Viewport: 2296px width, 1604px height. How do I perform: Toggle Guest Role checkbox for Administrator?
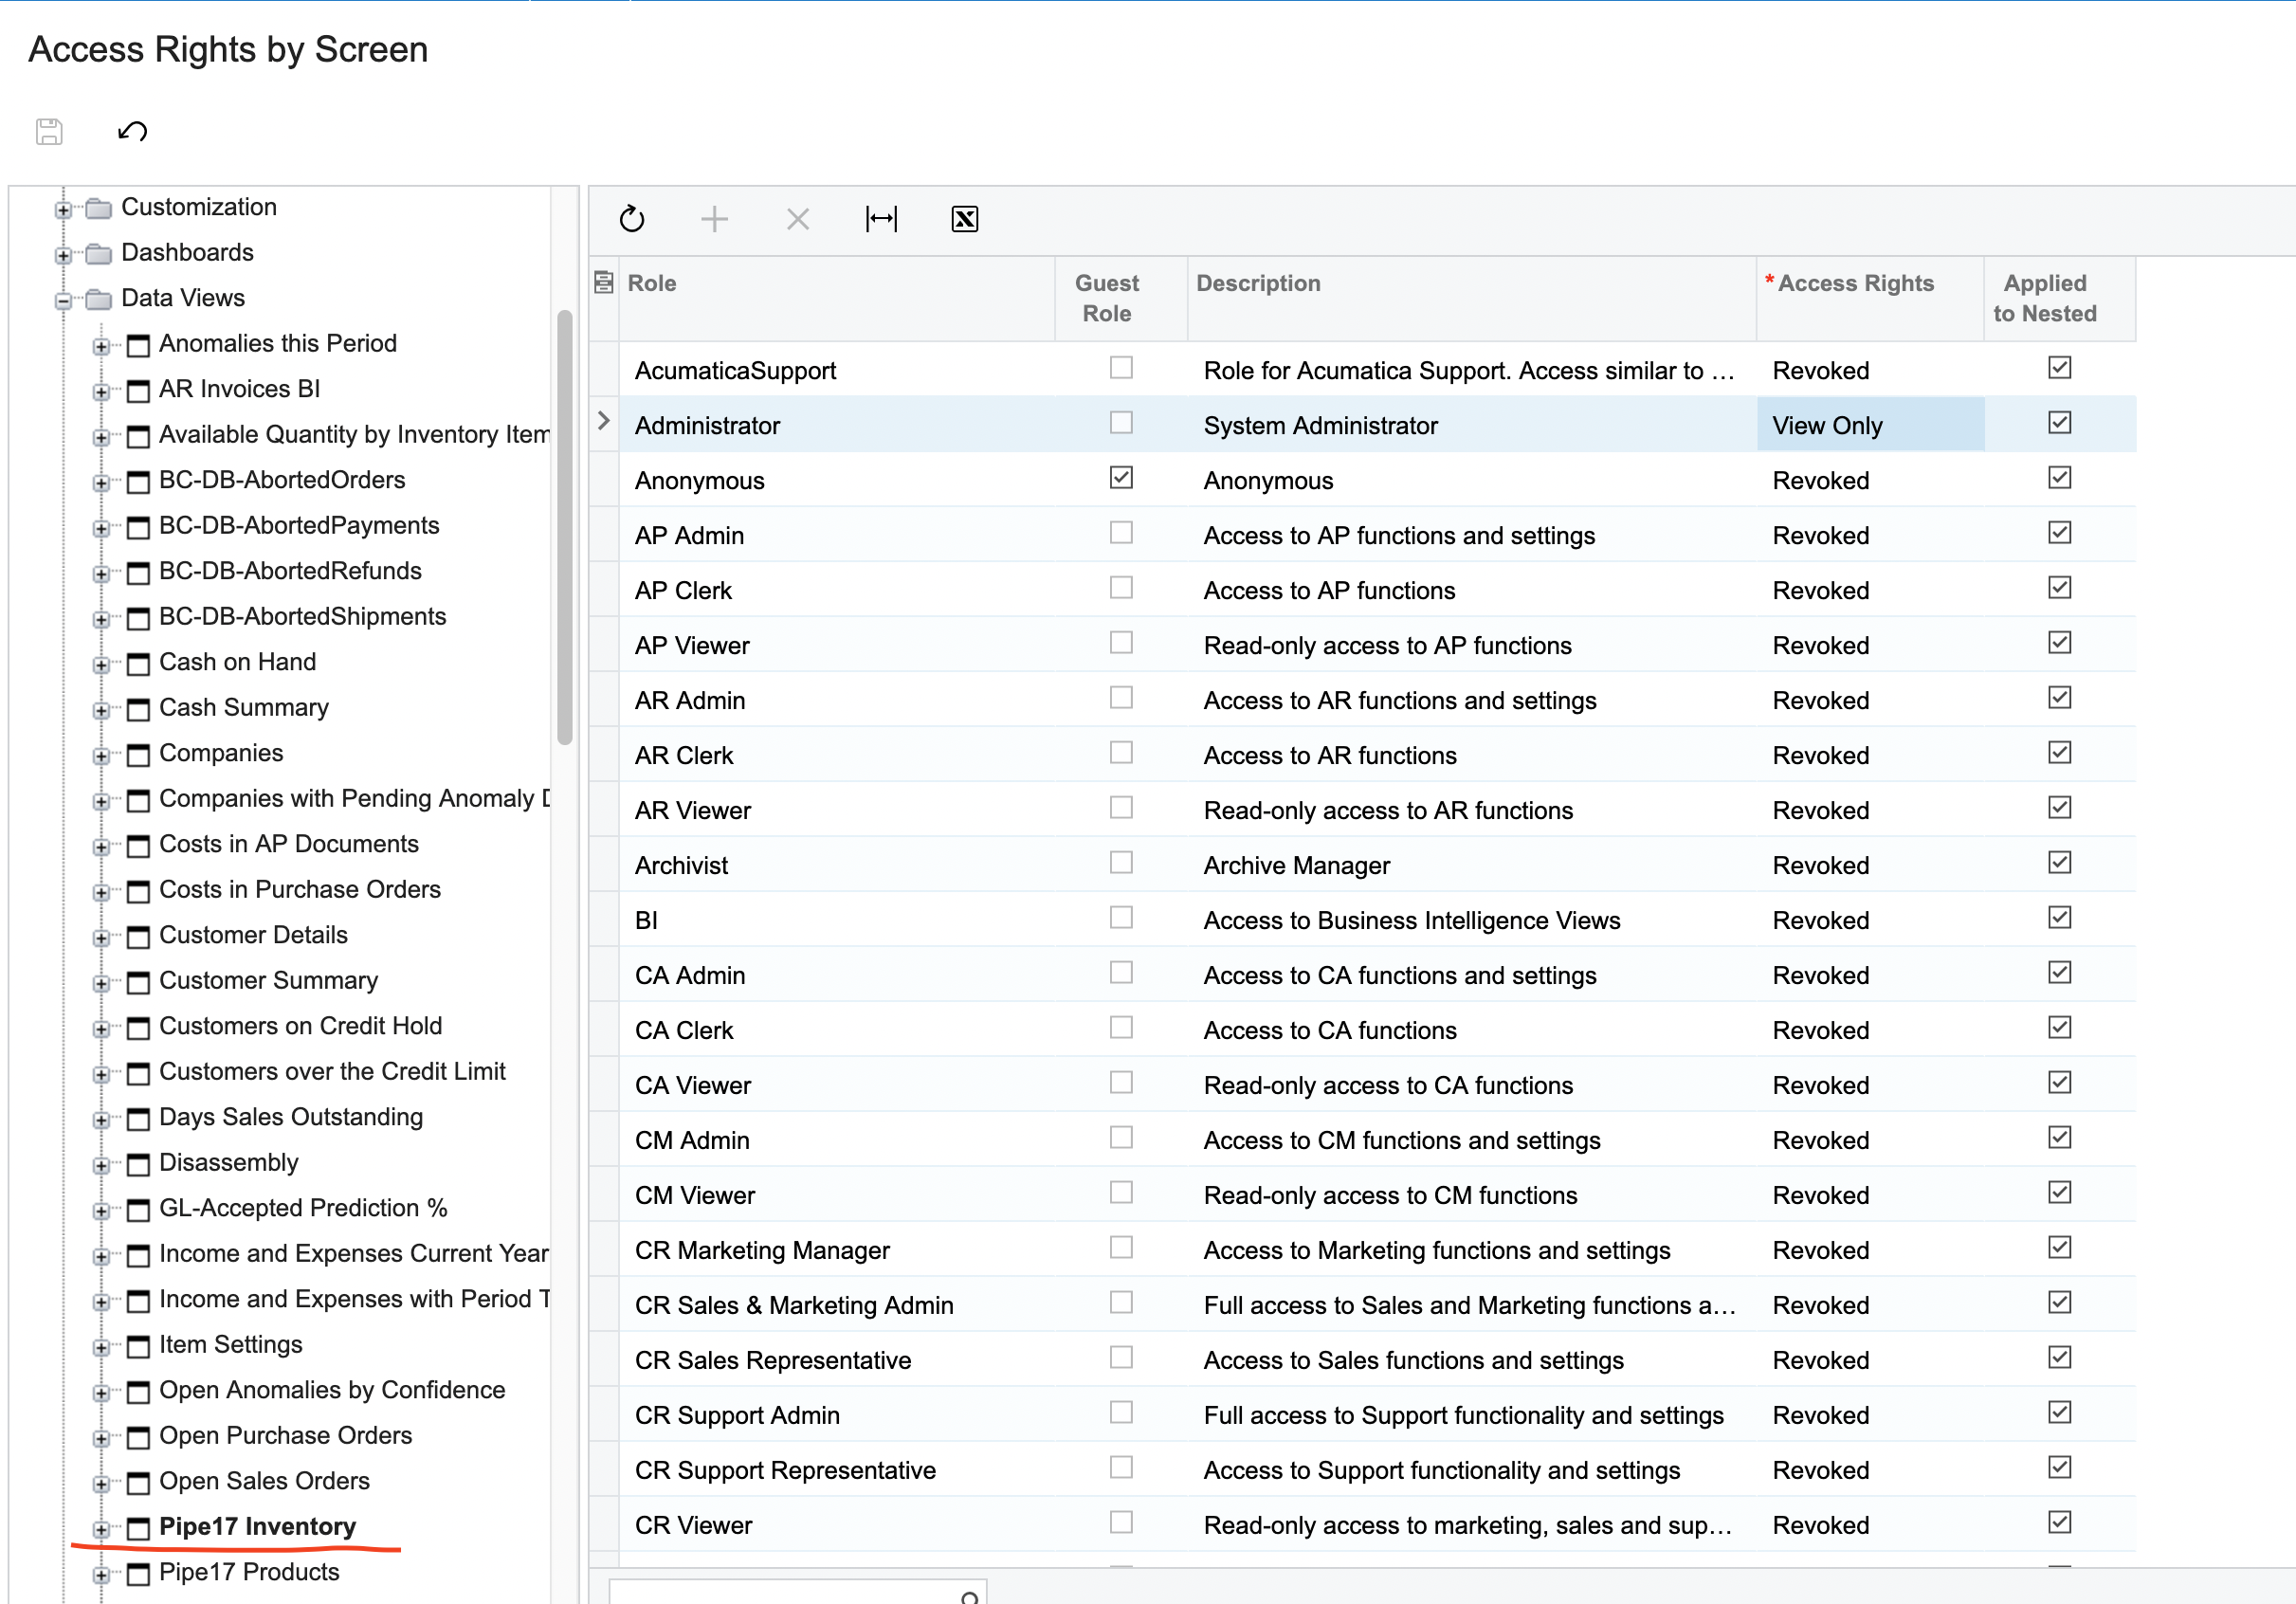tap(1121, 423)
